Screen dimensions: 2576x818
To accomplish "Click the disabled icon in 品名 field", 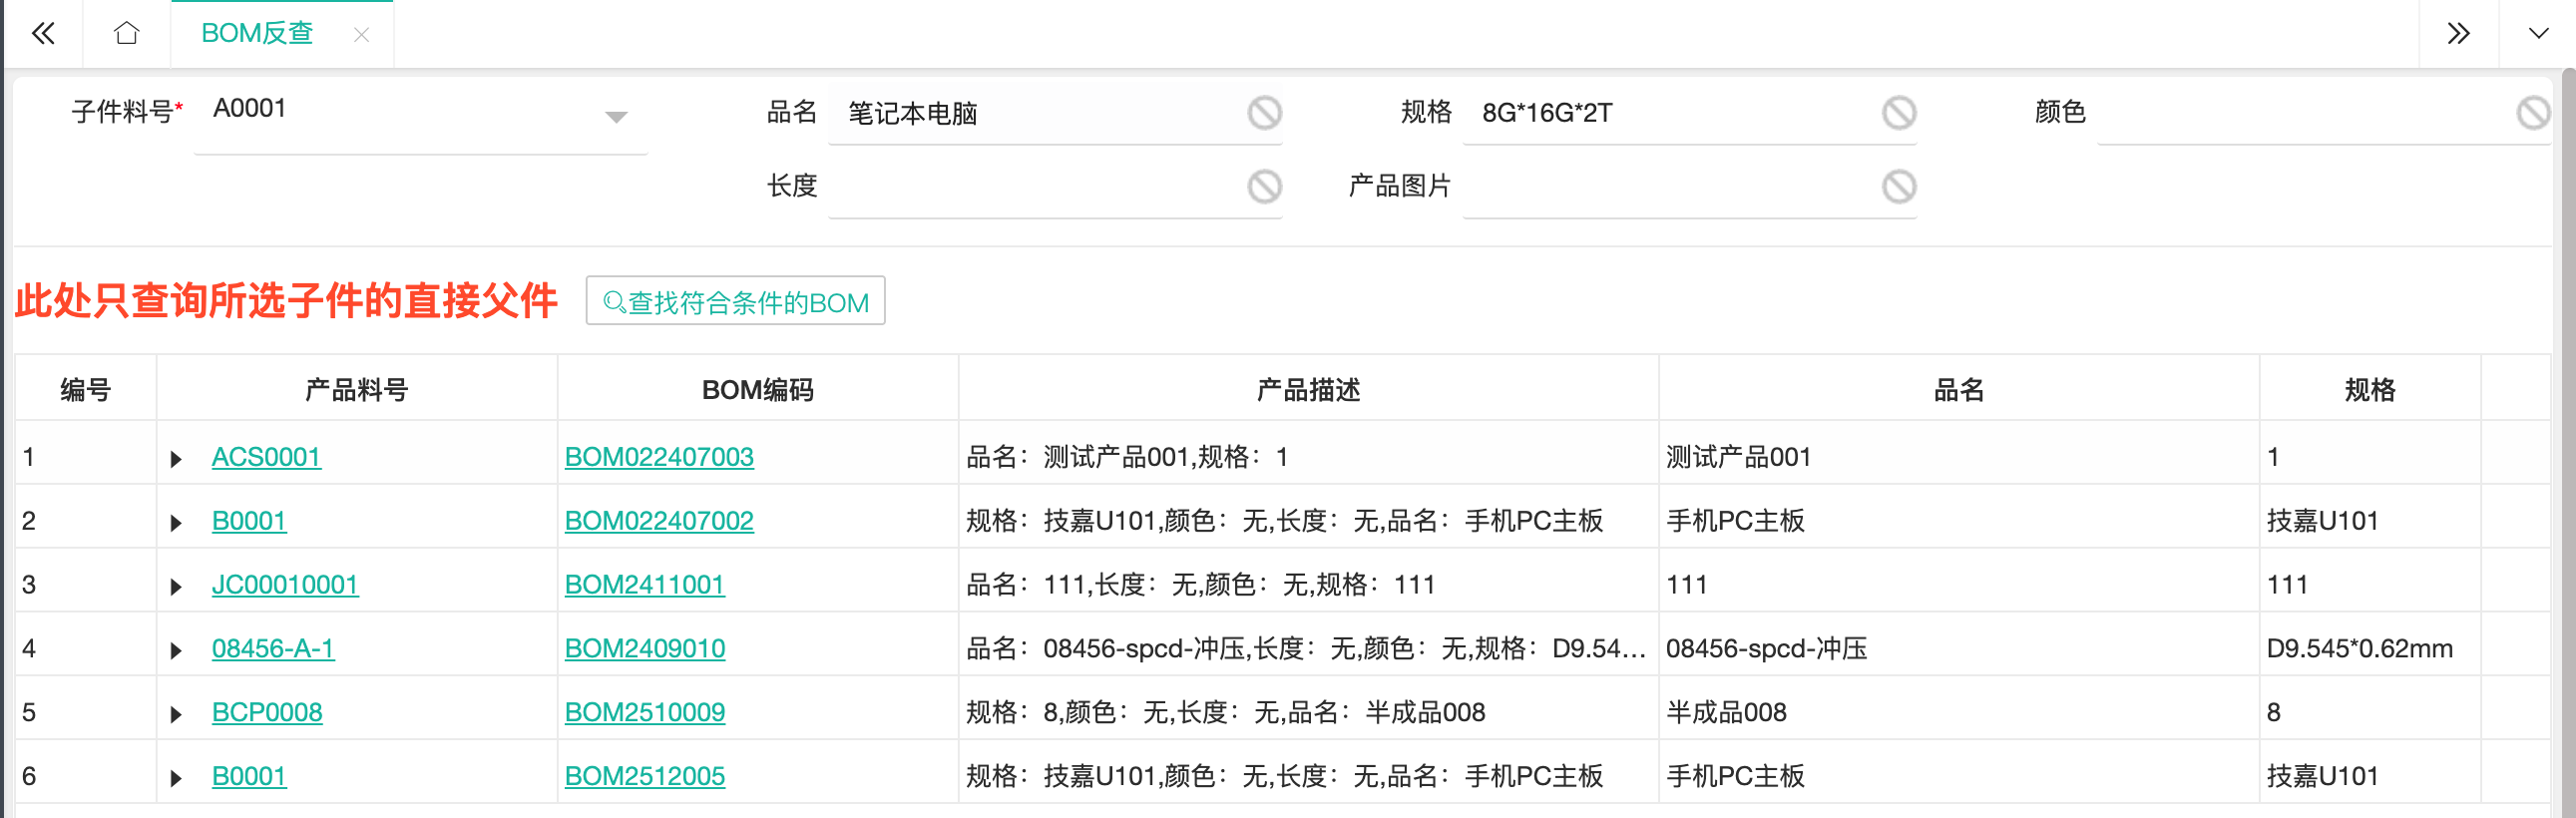I will (x=1264, y=113).
